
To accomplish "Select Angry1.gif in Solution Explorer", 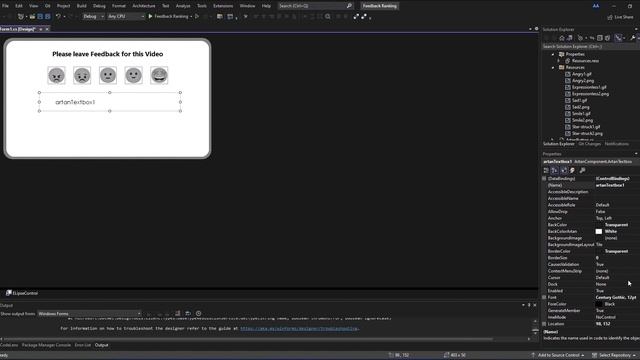I will point(581,74).
